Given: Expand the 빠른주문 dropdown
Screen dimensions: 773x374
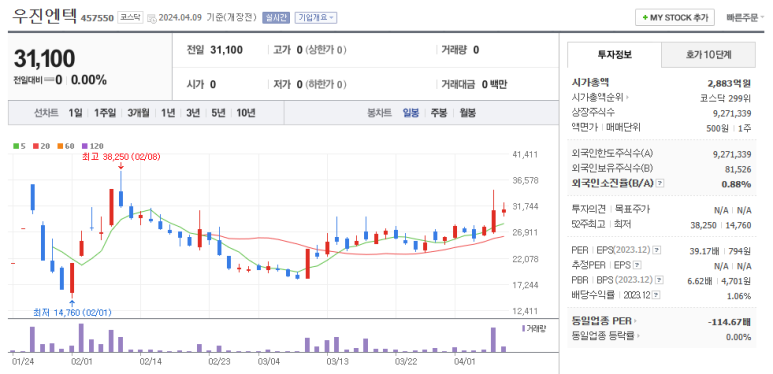Looking at the screenshot, I should (744, 18).
